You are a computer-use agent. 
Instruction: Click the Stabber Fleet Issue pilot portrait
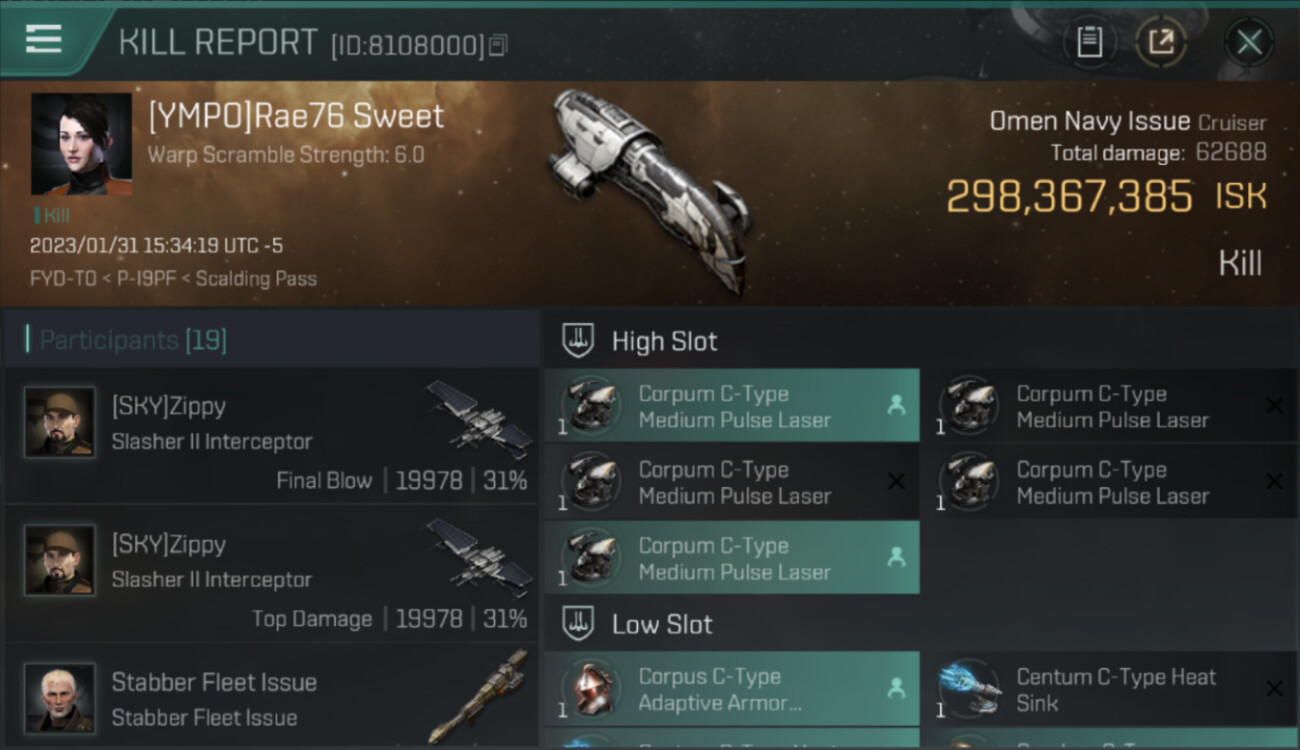tap(60, 697)
